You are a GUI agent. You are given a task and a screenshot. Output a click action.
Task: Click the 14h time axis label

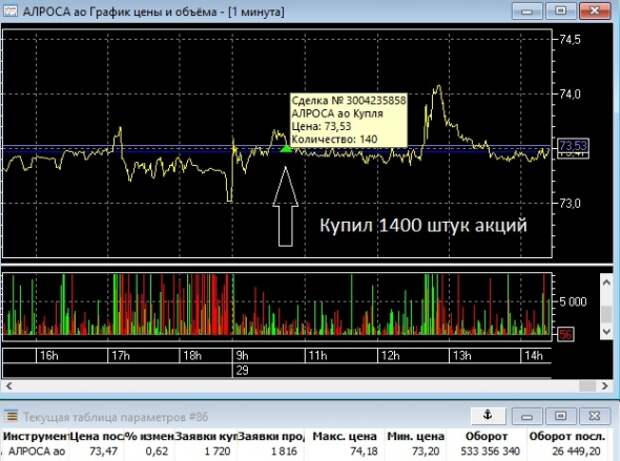tap(533, 355)
